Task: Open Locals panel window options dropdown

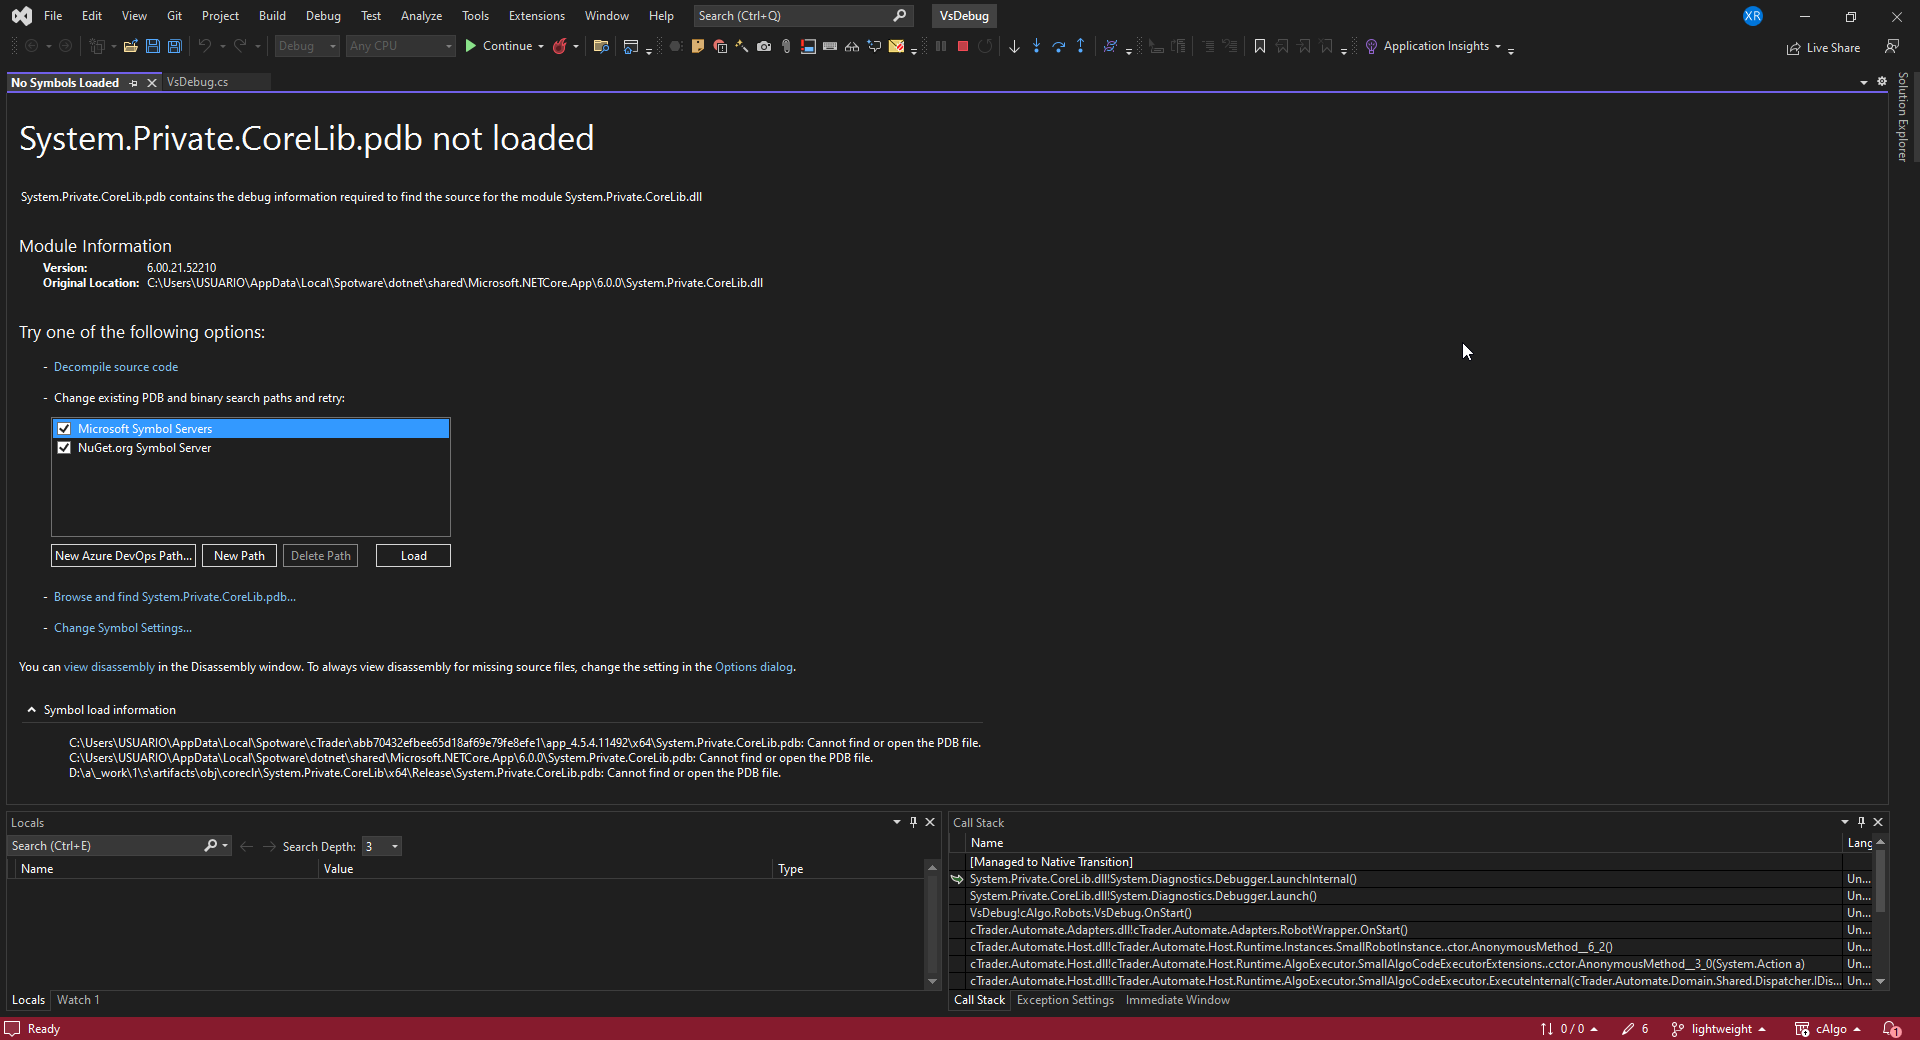Action: (897, 822)
